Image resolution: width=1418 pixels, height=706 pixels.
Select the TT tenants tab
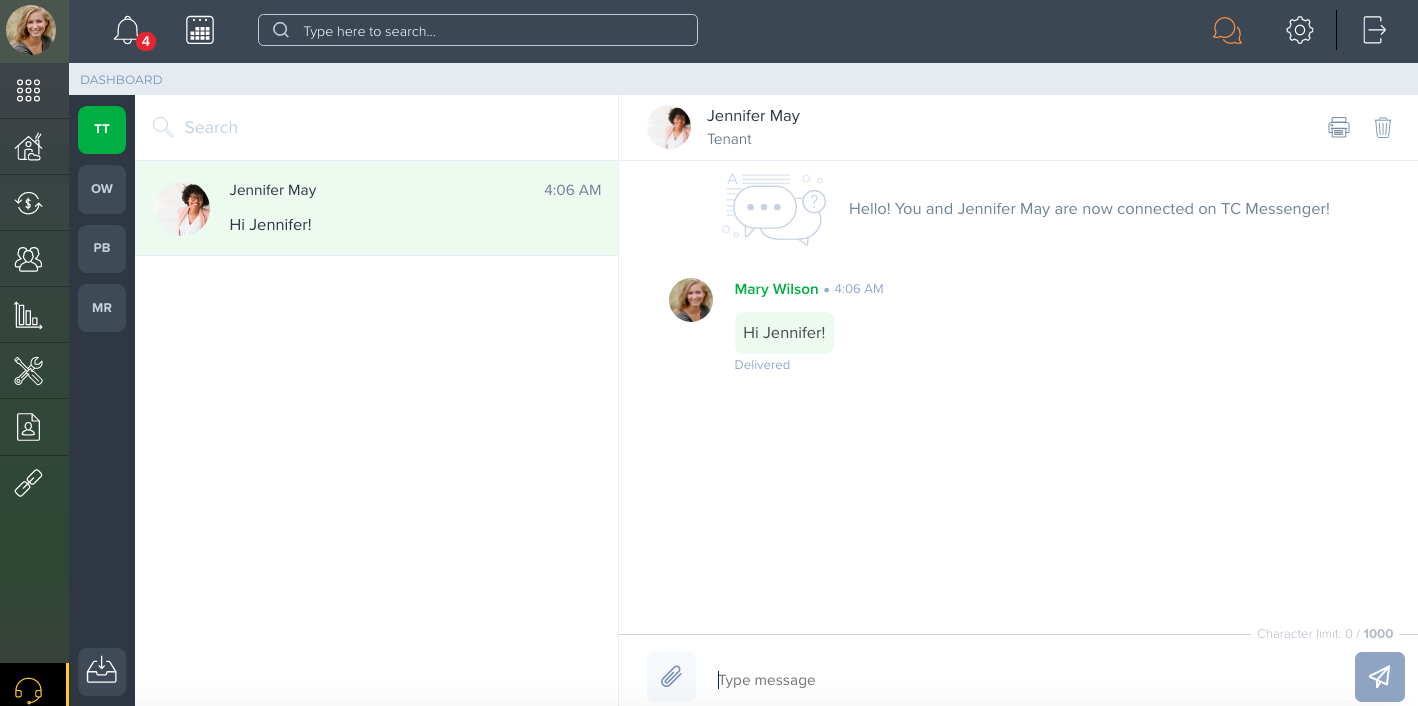[x=102, y=129]
